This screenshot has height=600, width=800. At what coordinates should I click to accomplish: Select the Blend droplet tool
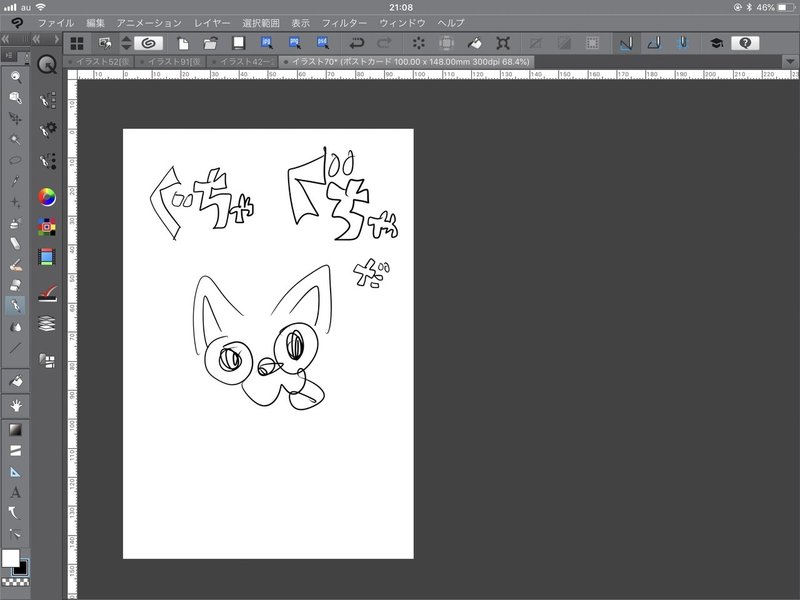pos(16,327)
